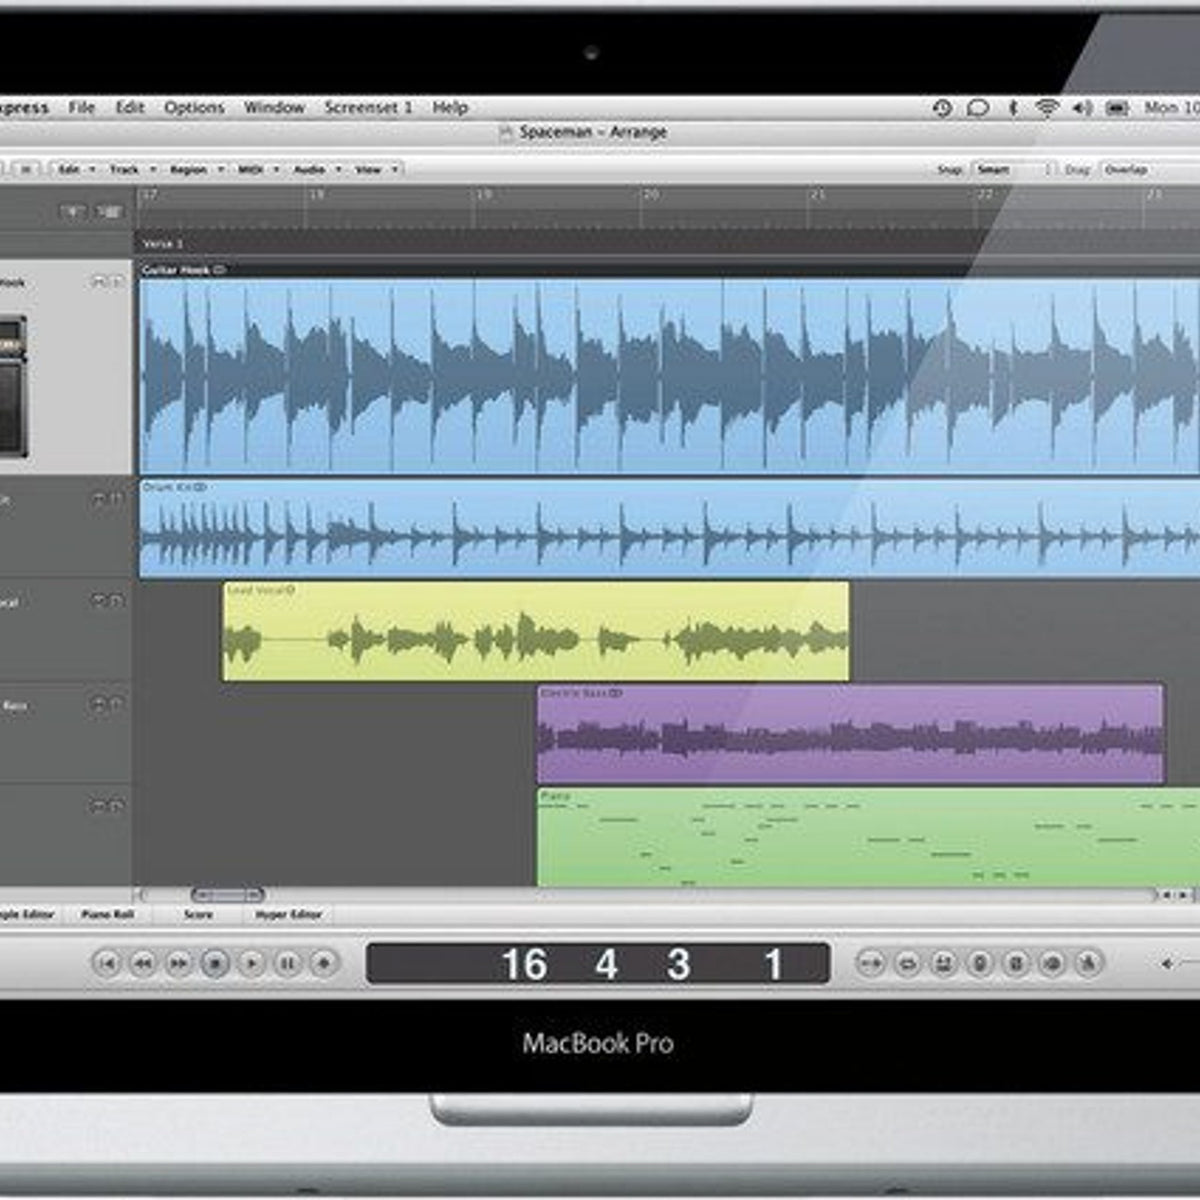
Task: Click the guitar amp icon on the Guitar Hook track
Action: 13,387
